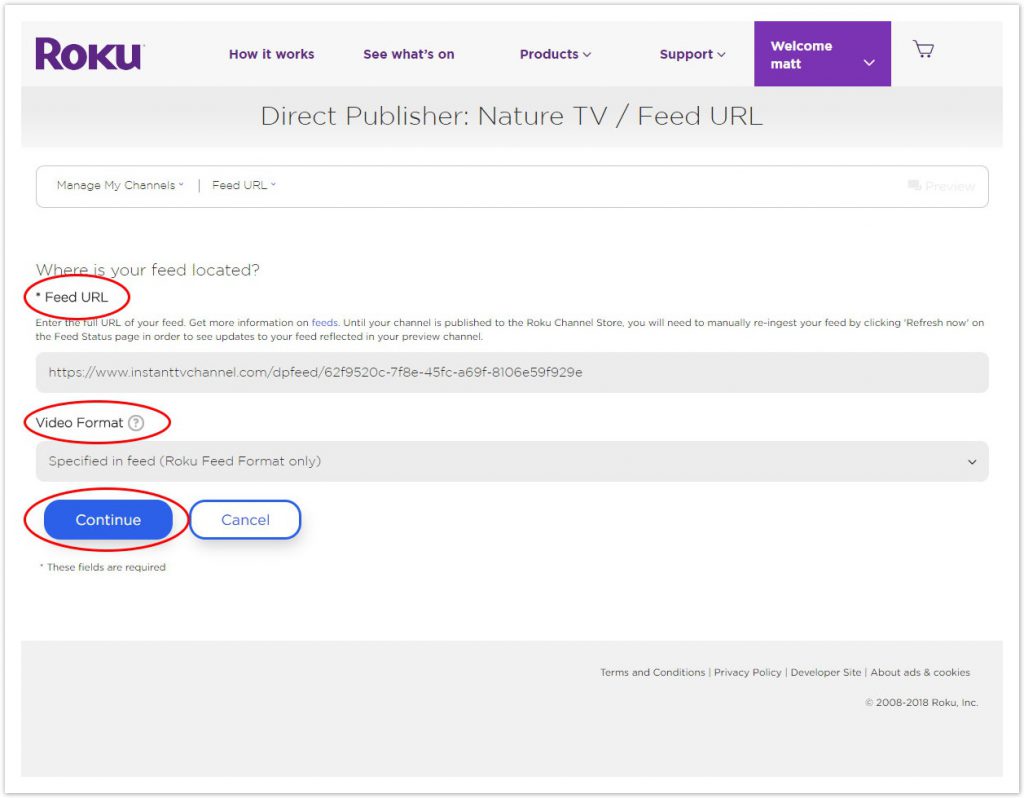Click the page title 'Direct Publisher: Nature TV / Feed URL'
Viewport: 1024px width, 798px height.
pyautogui.click(x=511, y=116)
